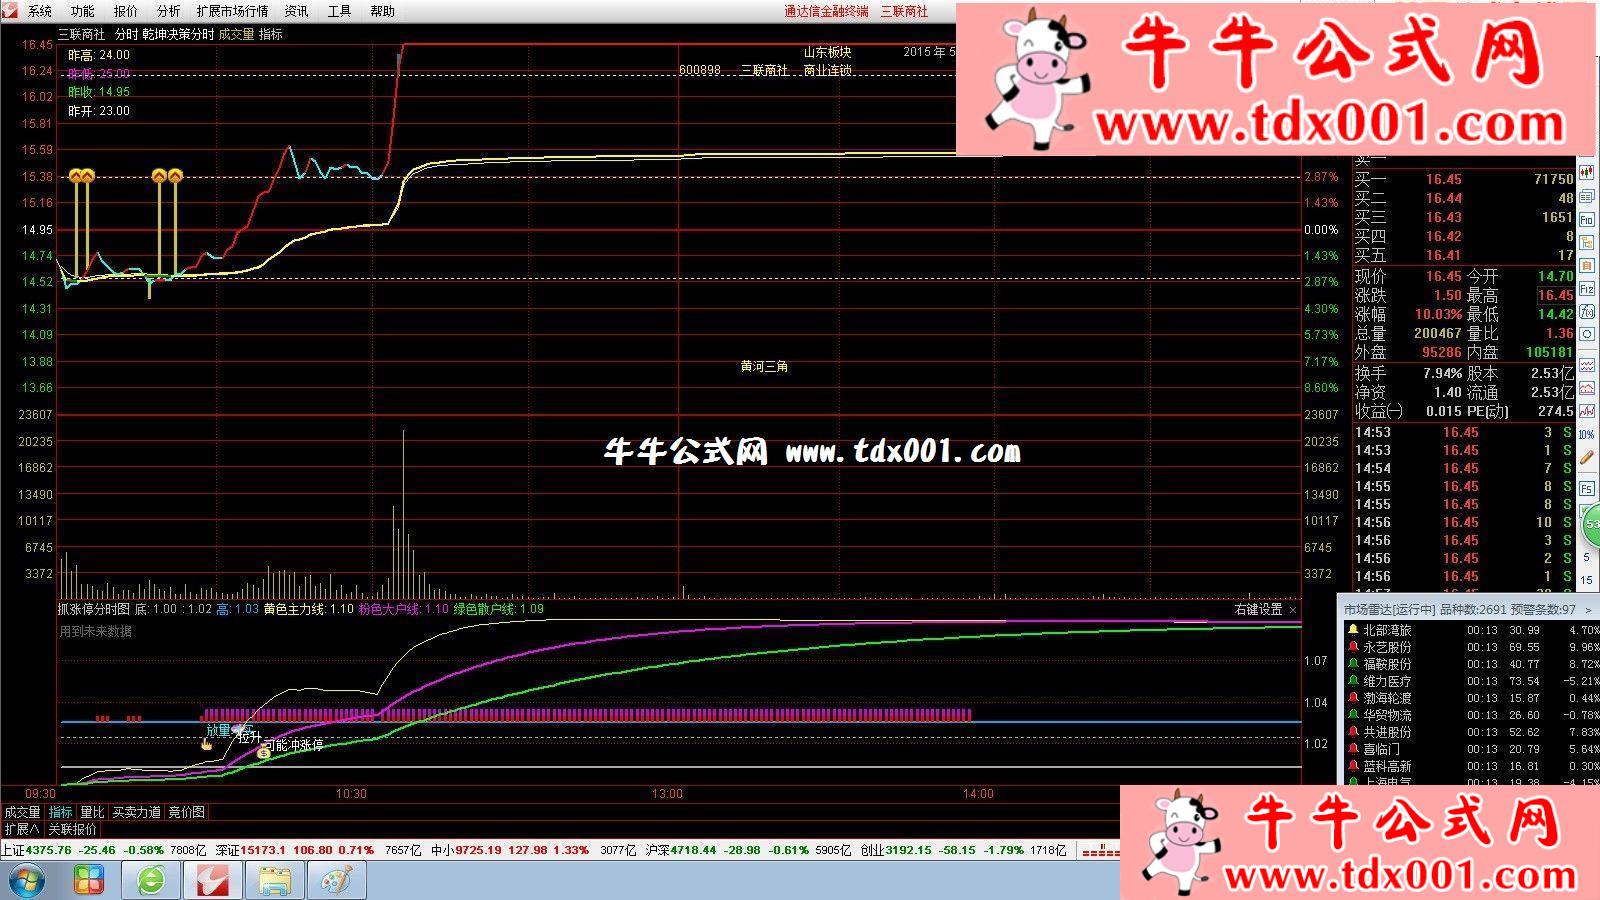Open the orange document sidebar icon
The height and width of the screenshot is (900, 1600).
point(1586,265)
